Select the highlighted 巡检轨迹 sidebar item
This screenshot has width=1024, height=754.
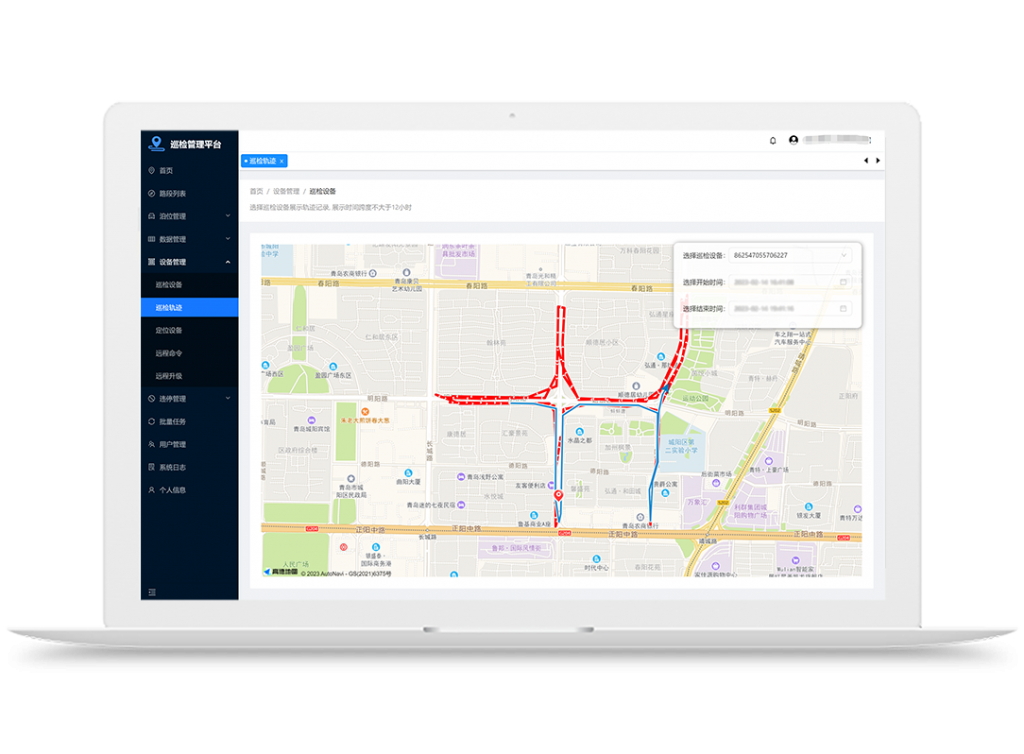[x=189, y=307]
